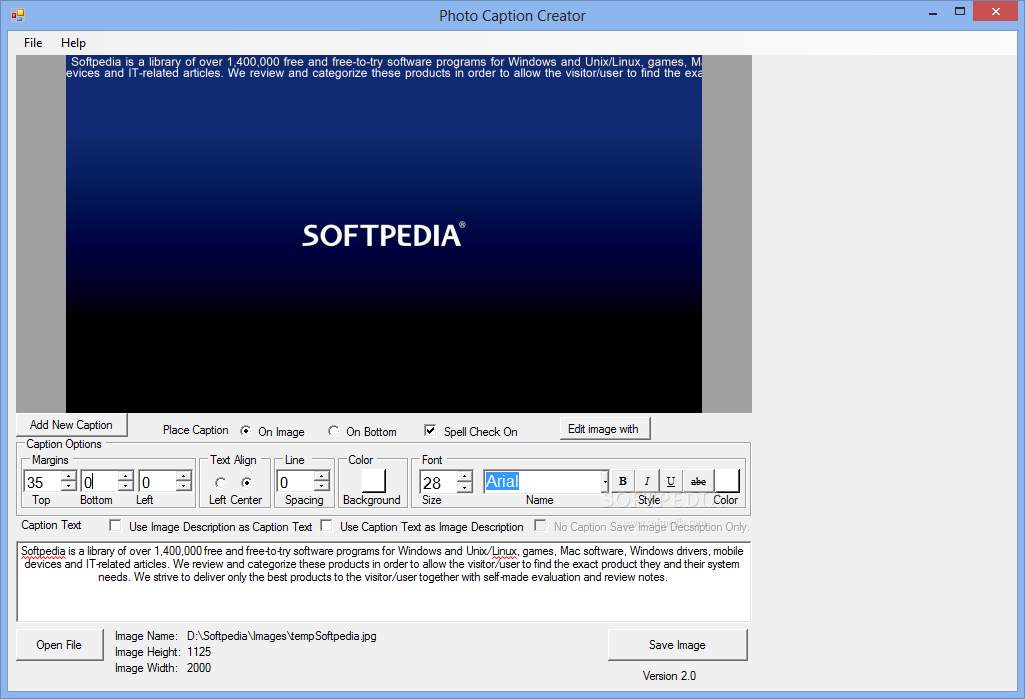Viewport: 1025px width, 699px height.
Task: Select On Image caption placement
Action: click(x=245, y=430)
